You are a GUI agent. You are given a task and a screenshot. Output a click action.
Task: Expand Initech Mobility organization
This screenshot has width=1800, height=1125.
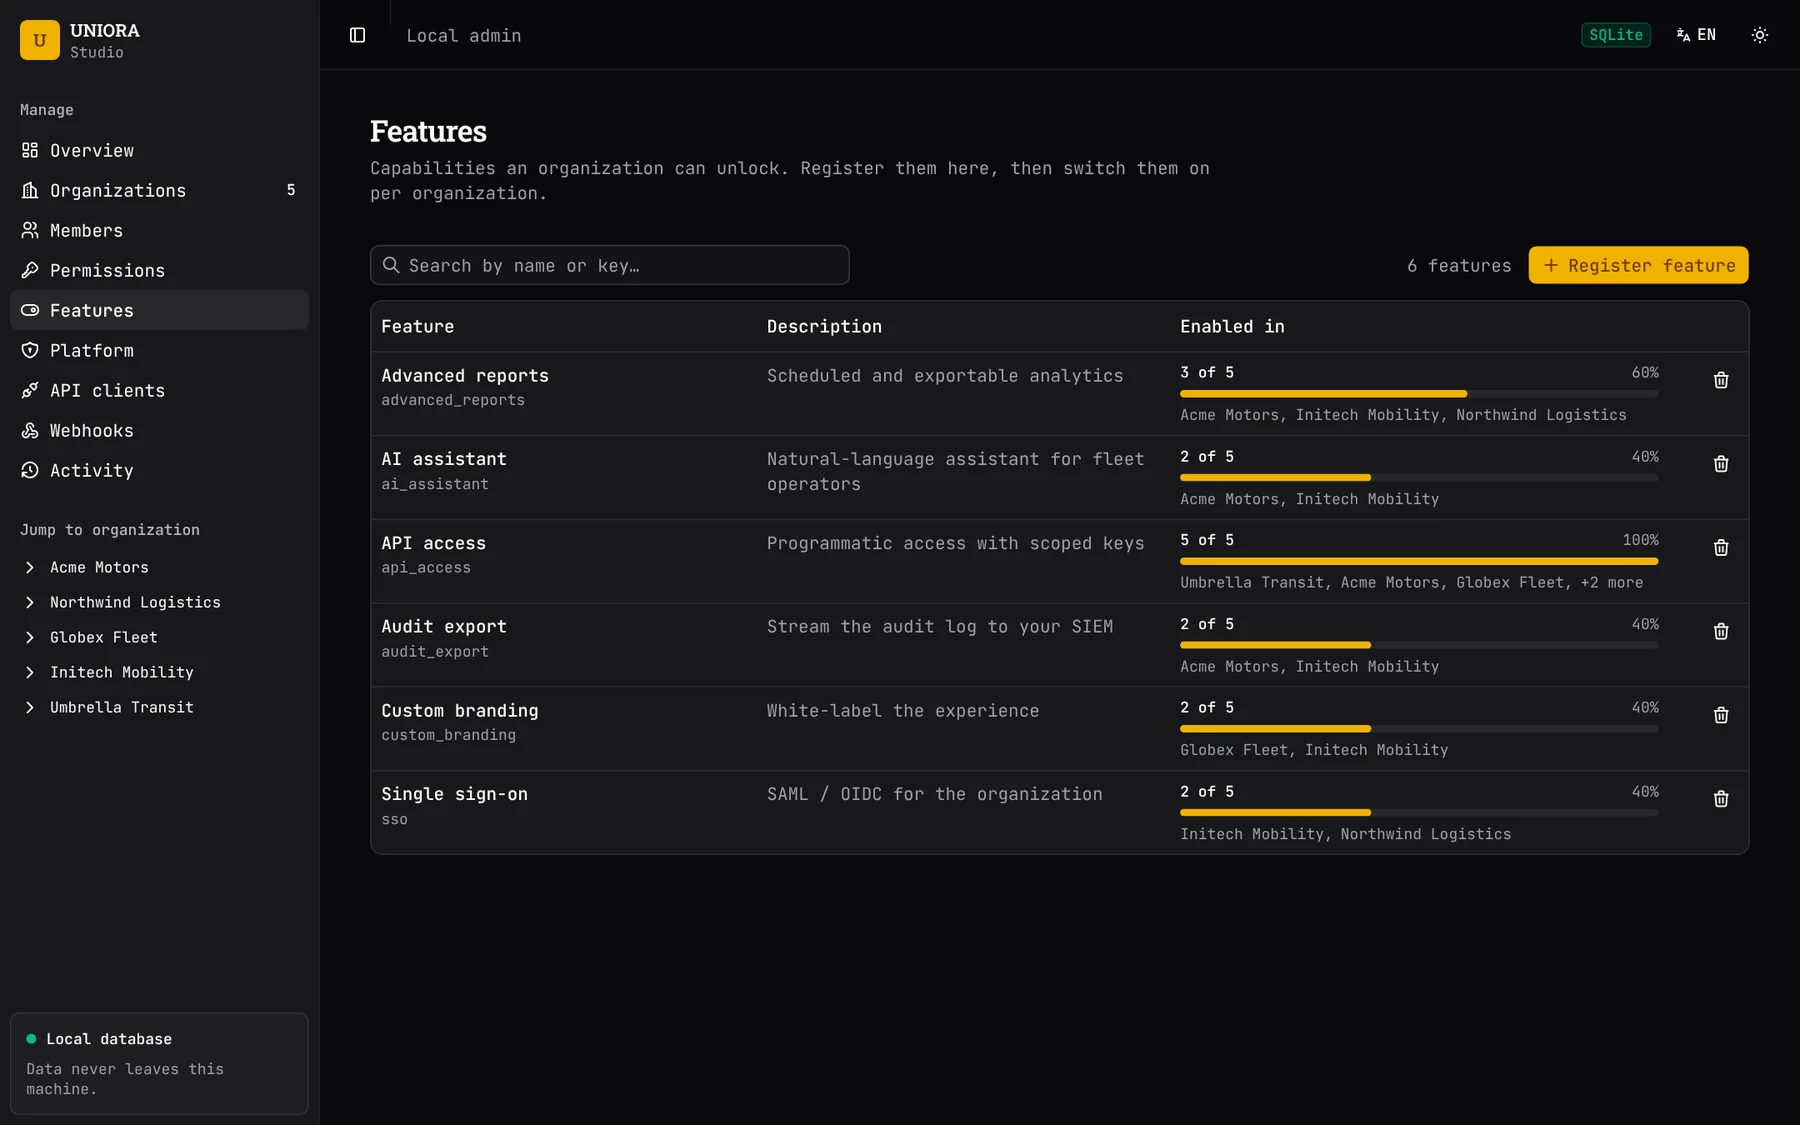click(x=30, y=672)
